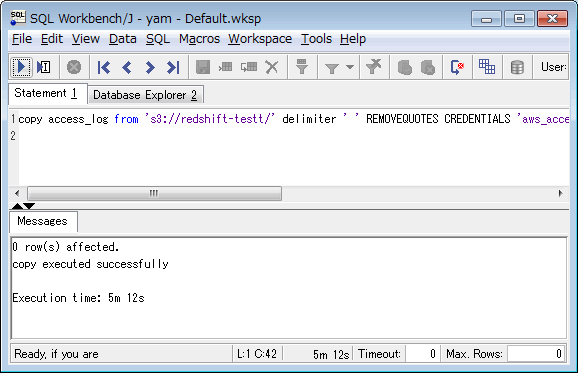Screen dimensions: 578x373
Task: Maximize the SQL Workbench/J window
Action: [x=519, y=19]
